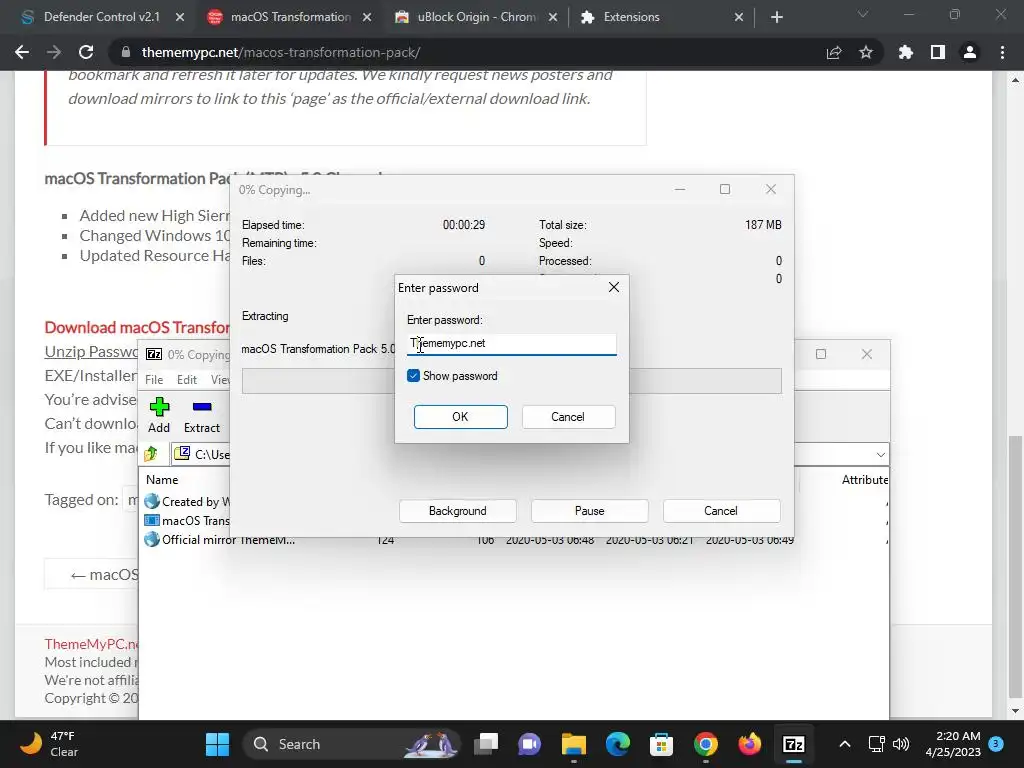Click the notification badge showing 3
The width and height of the screenshot is (1024, 768).
[996, 744]
